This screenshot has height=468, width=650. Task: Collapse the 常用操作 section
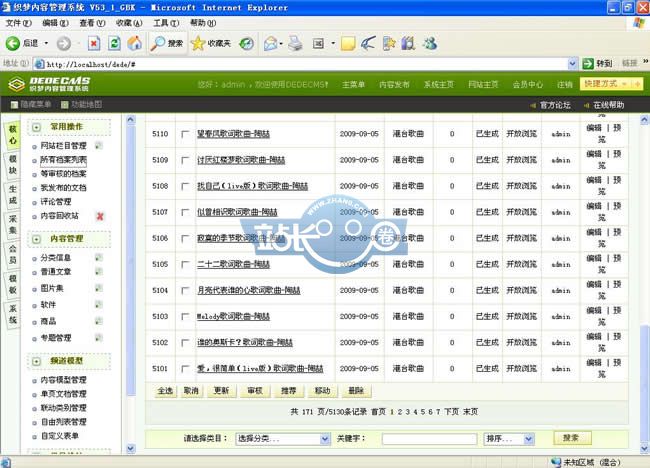(36, 127)
